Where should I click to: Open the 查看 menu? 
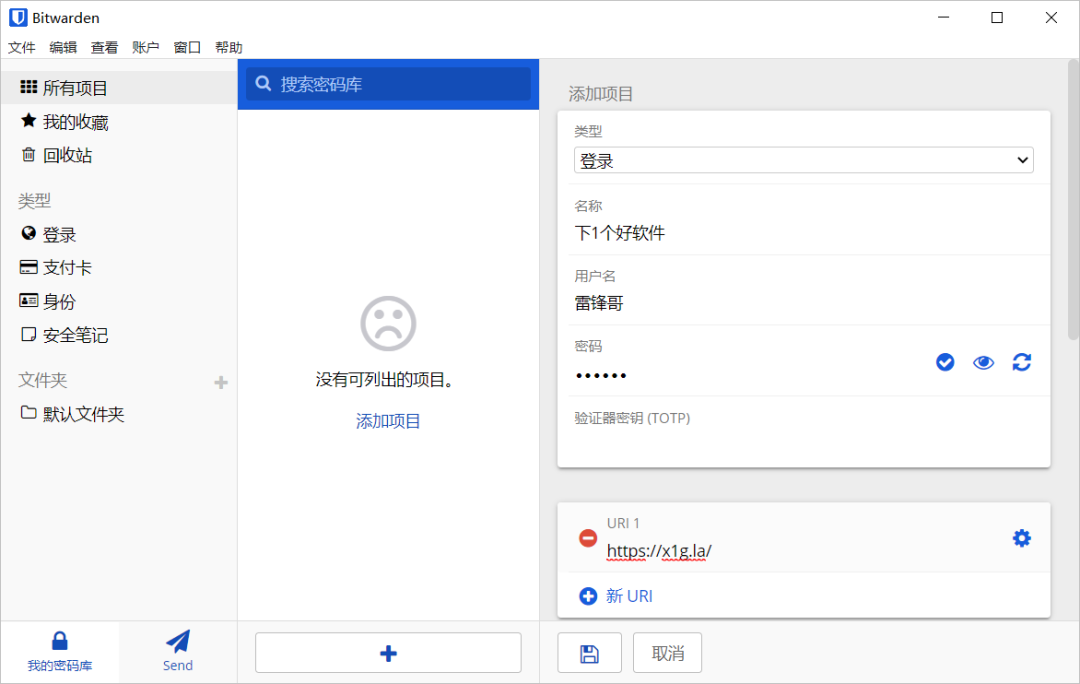coord(104,48)
